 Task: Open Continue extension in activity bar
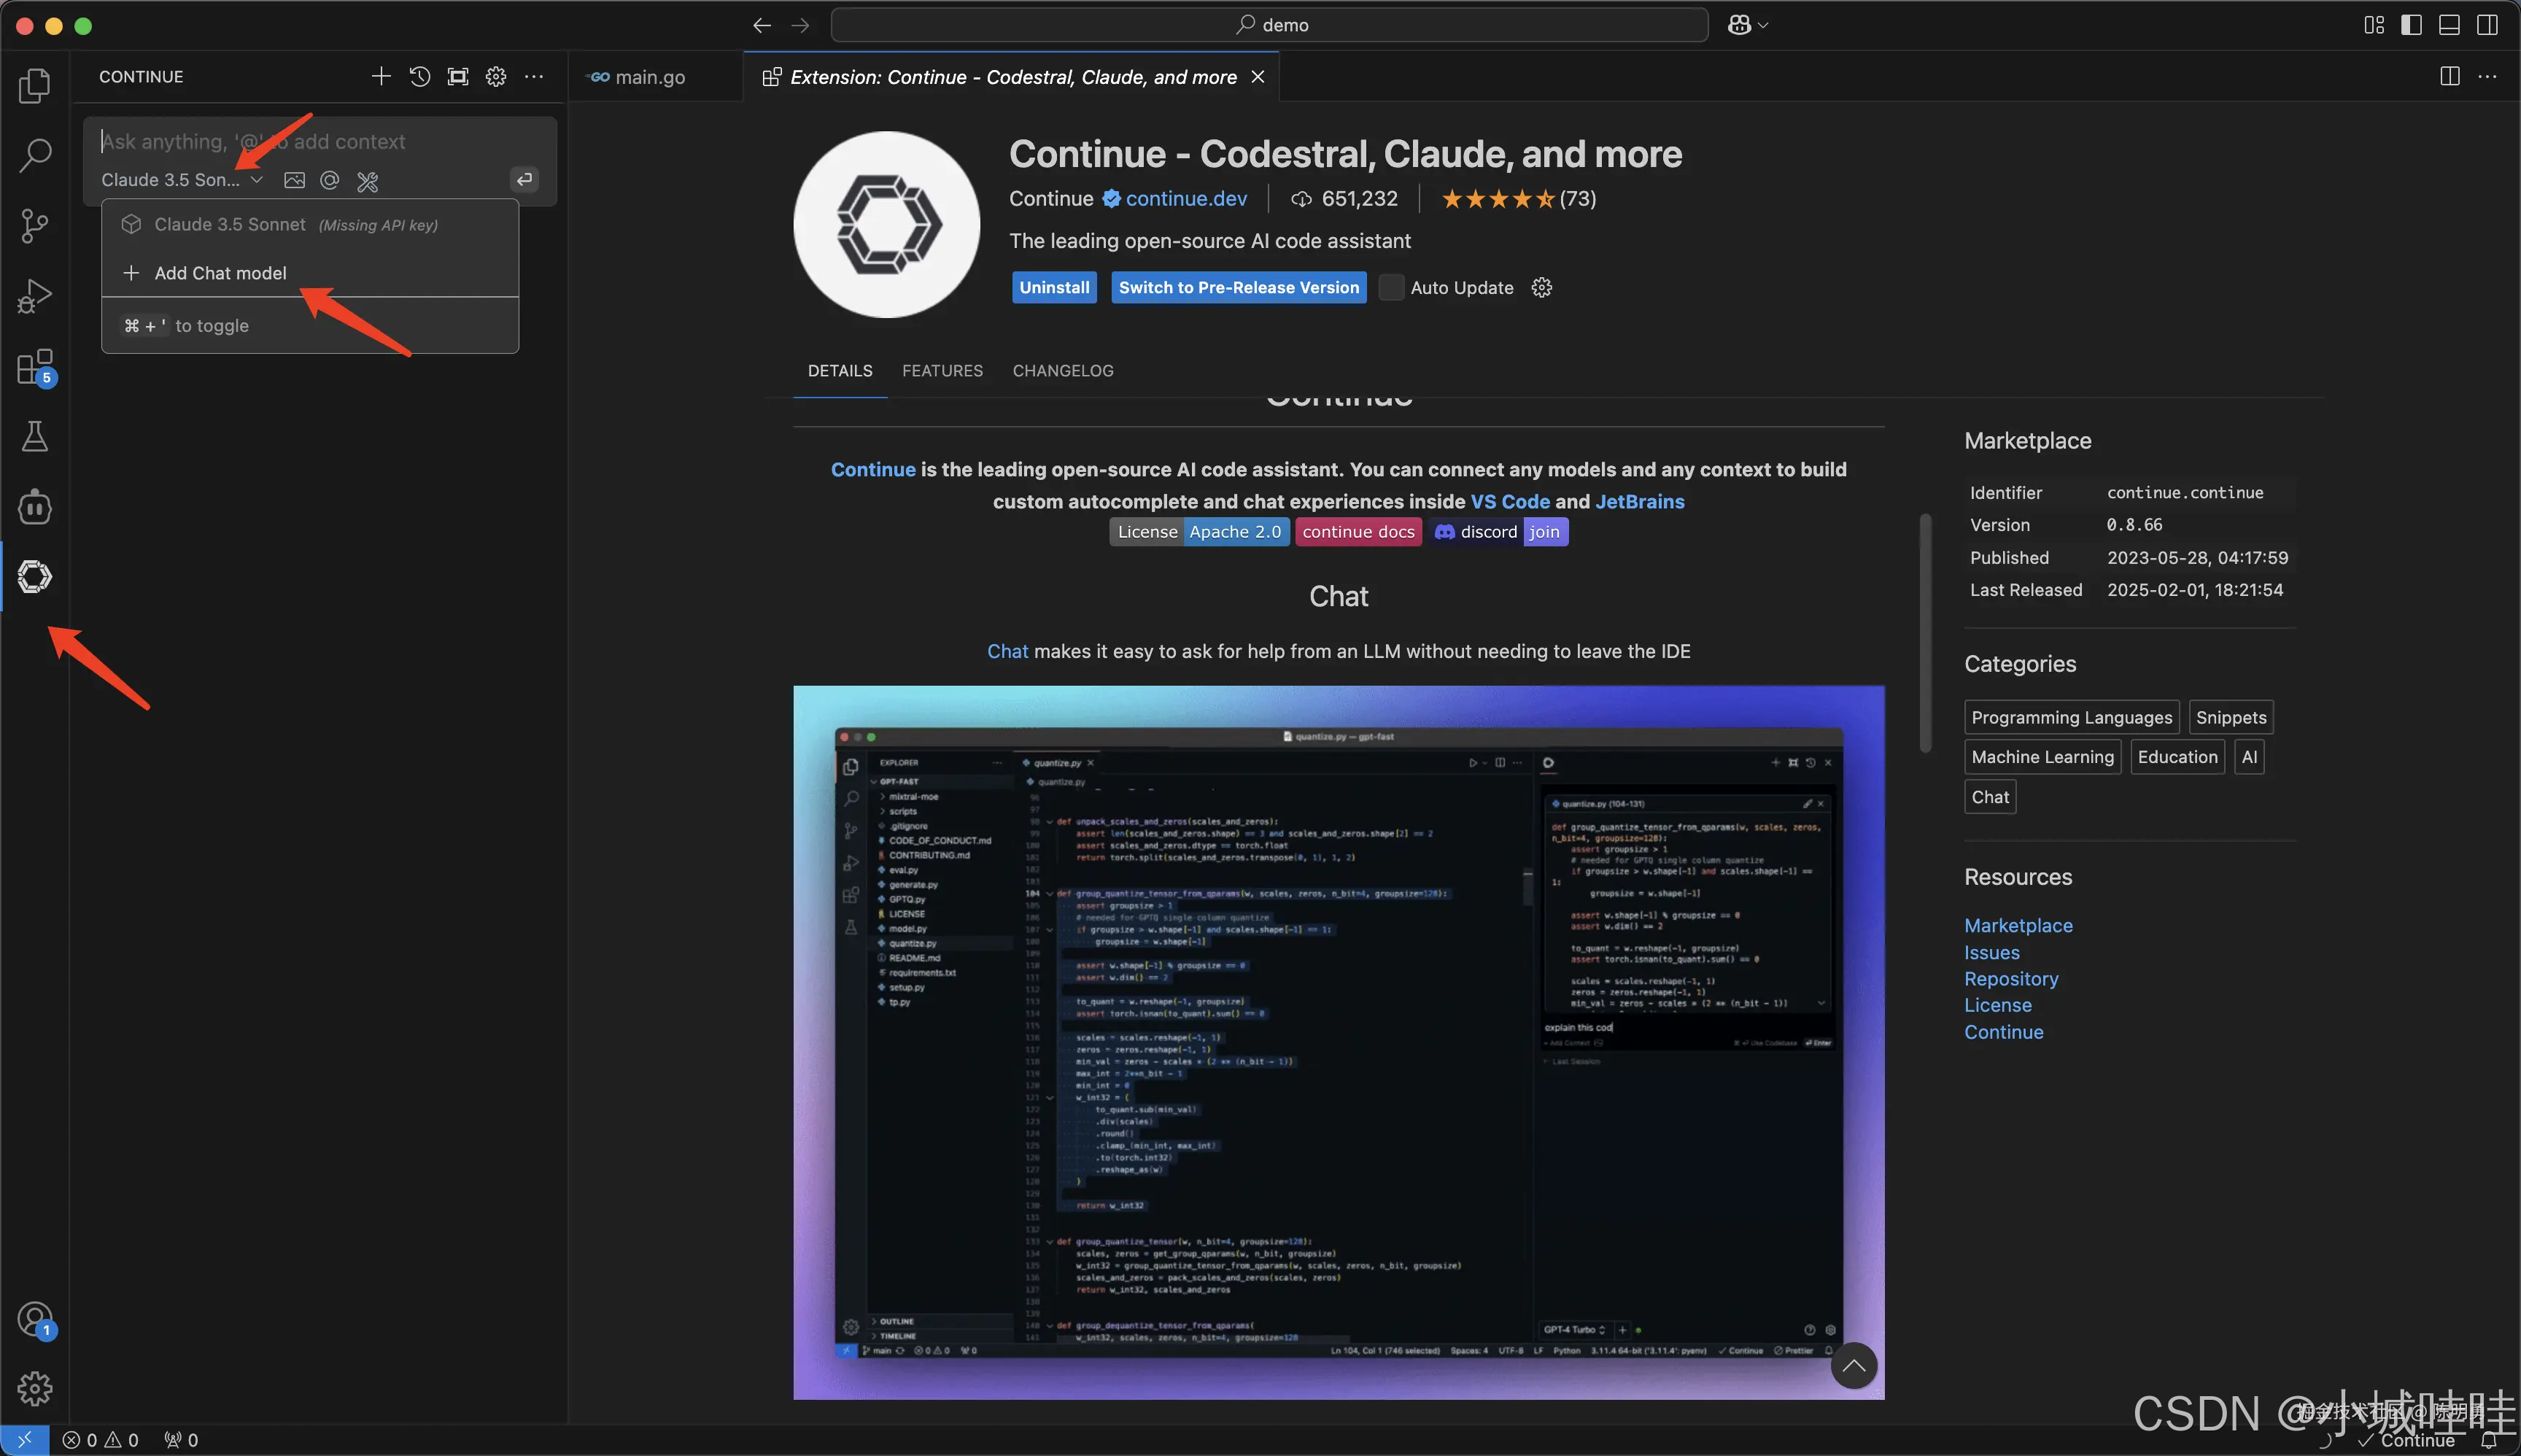(x=35, y=577)
